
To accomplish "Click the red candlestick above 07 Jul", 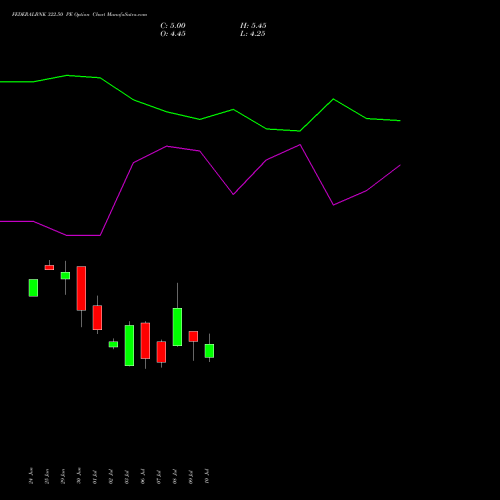I will coord(161,352).
